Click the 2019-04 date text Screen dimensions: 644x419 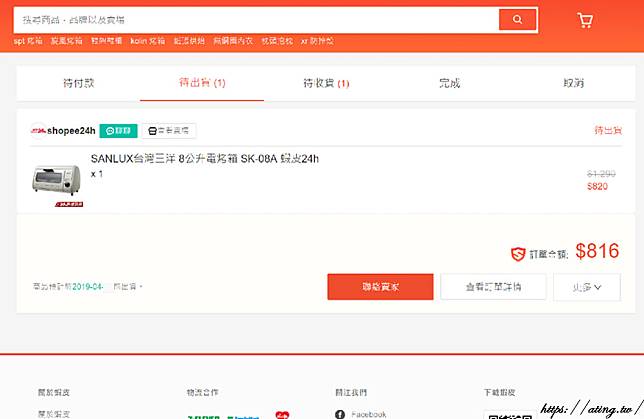click(x=87, y=287)
